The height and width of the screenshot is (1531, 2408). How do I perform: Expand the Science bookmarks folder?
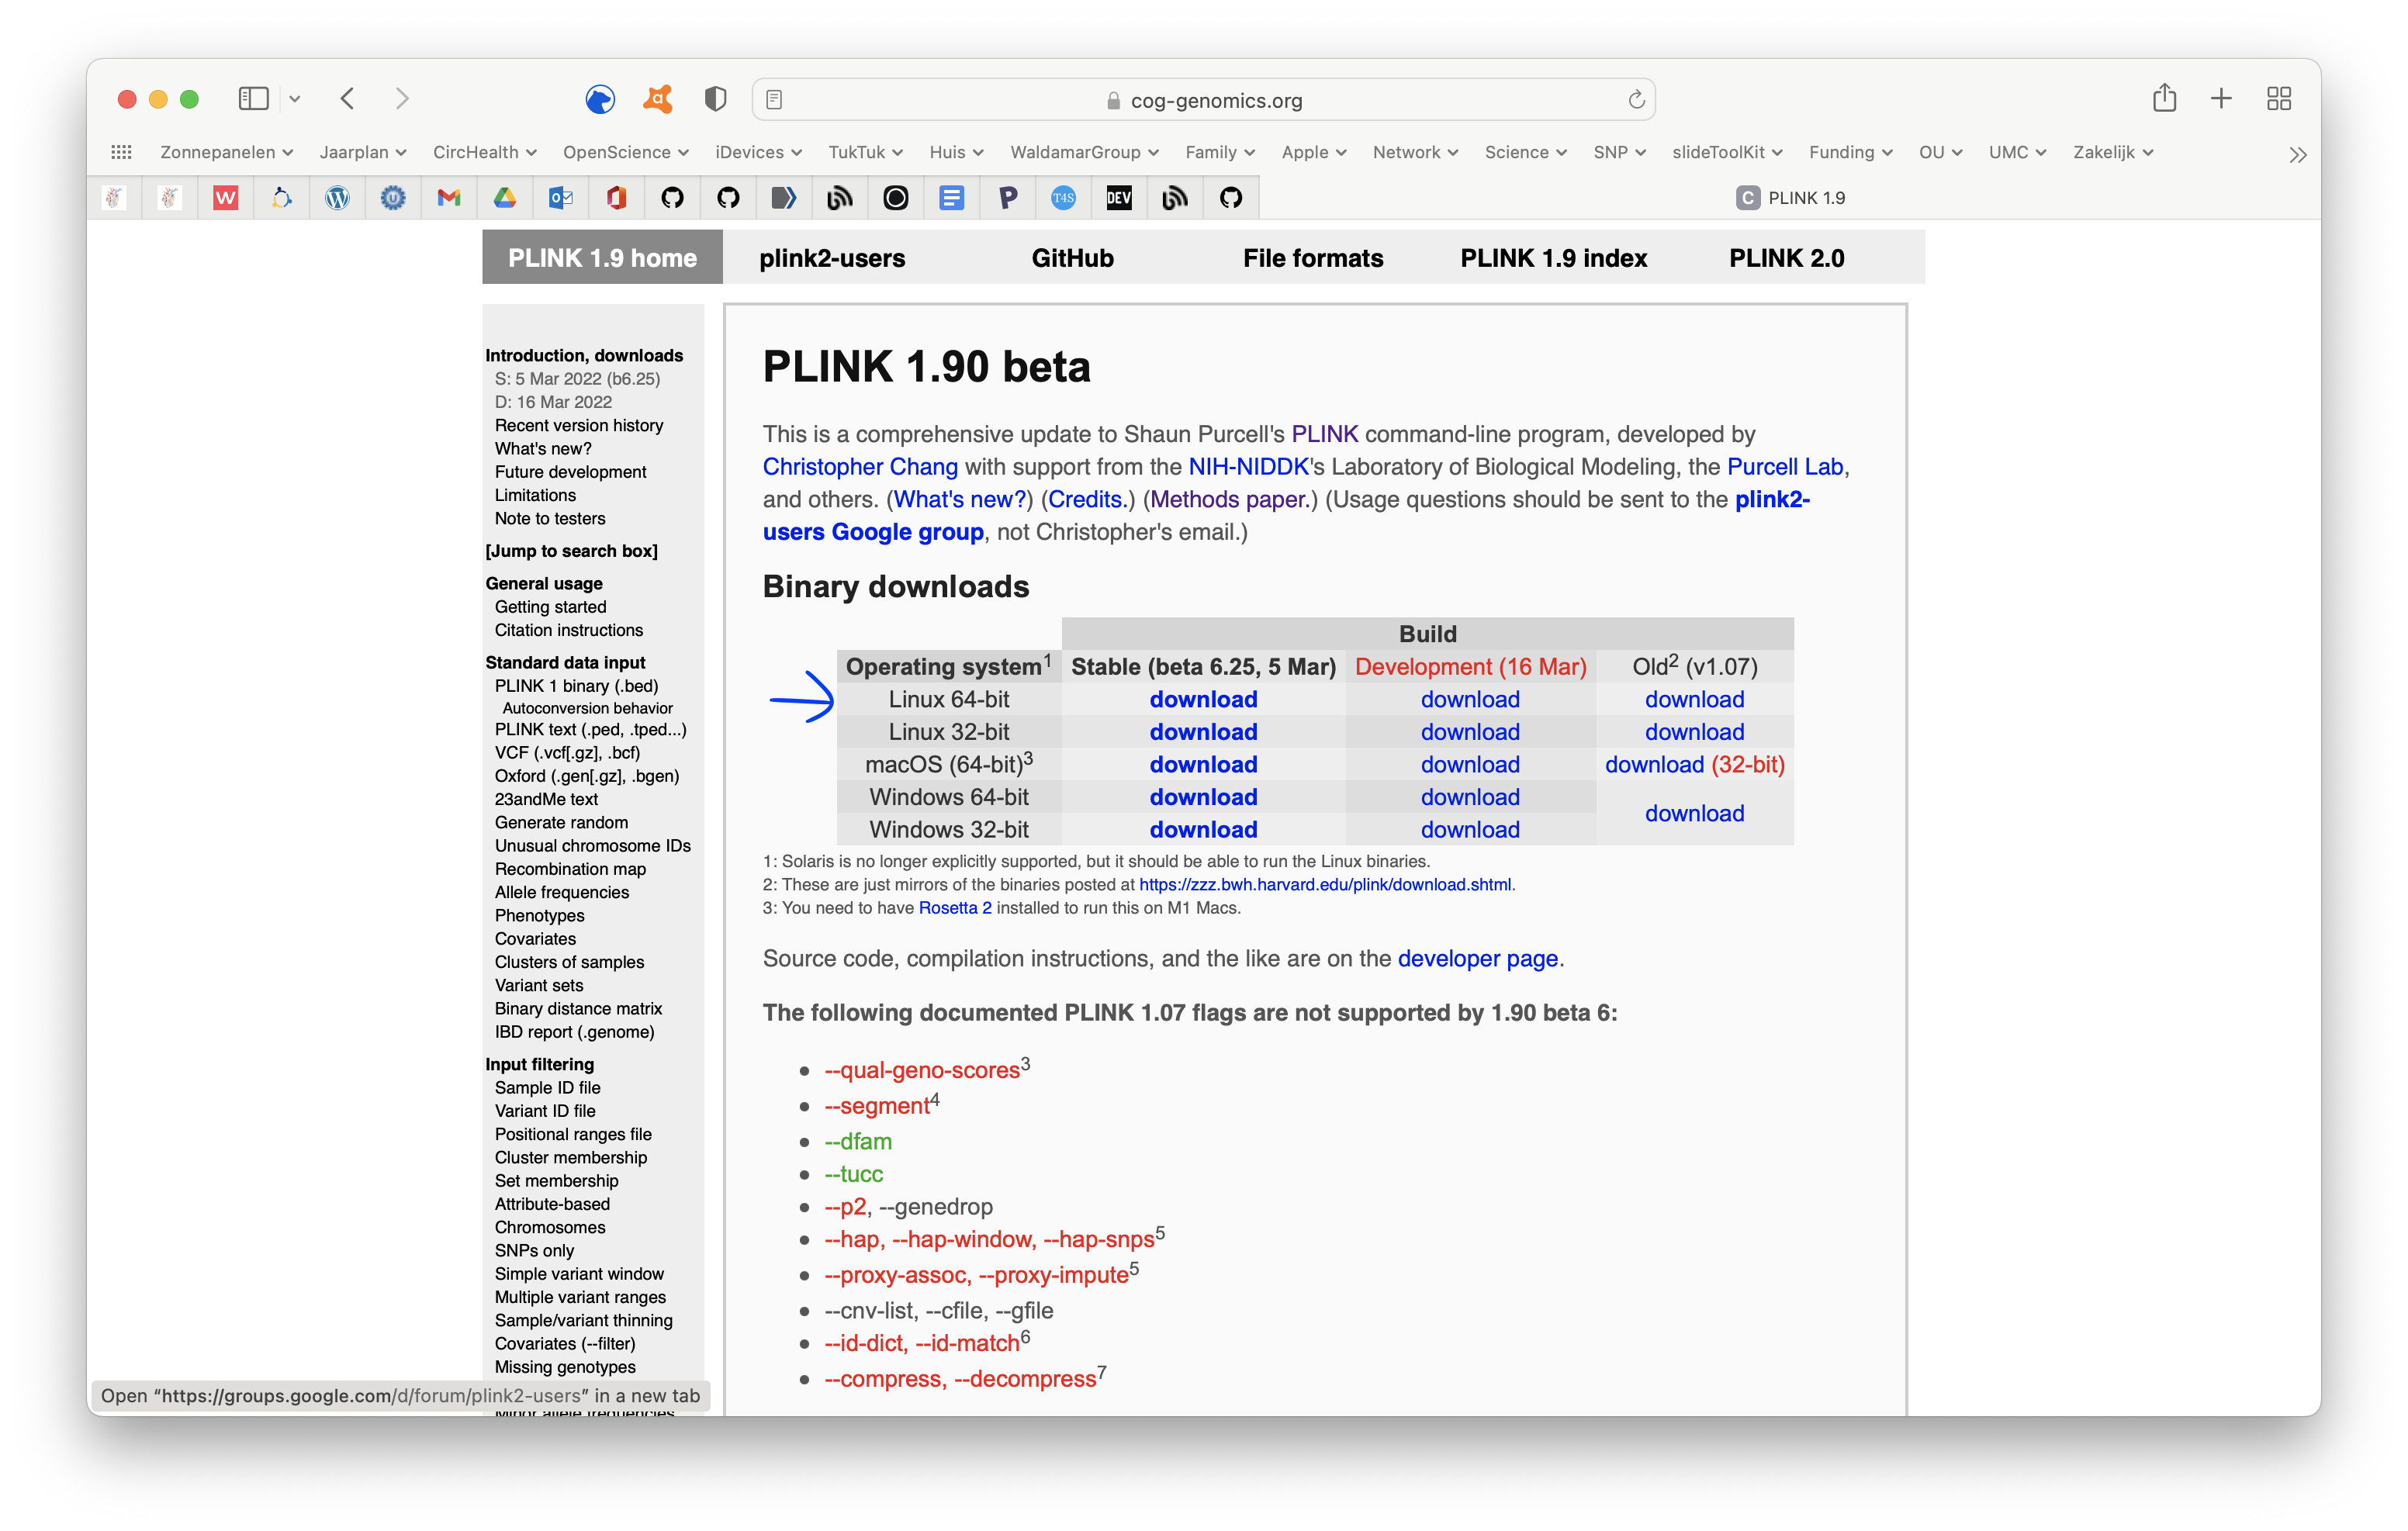pyautogui.click(x=1526, y=152)
